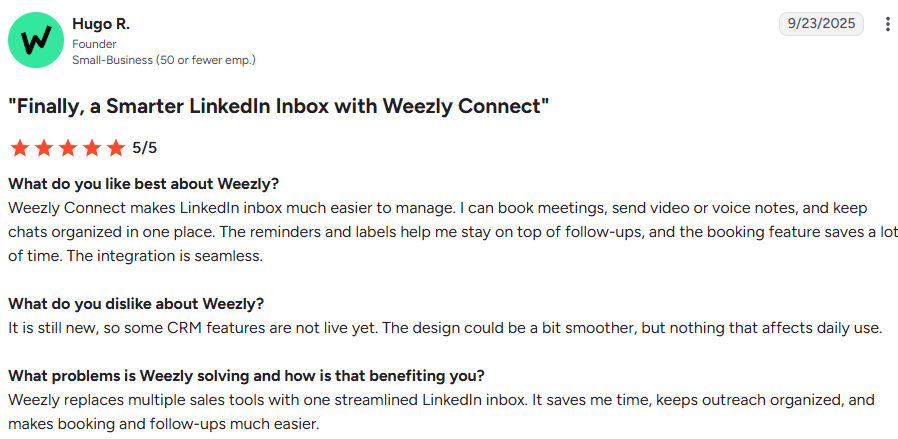Open reviewer Hugo R.'s profile name
This screenshot has height=439, width=898.
pyautogui.click(x=101, y=24)
